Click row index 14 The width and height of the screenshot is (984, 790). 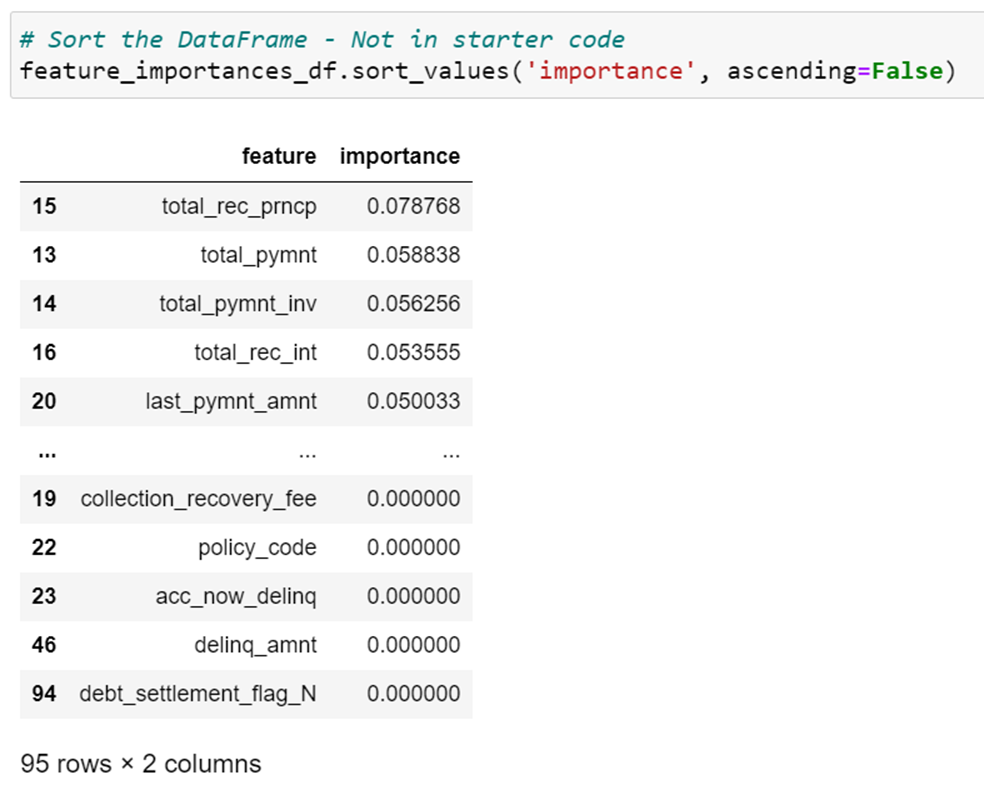(x=44, y=304)
